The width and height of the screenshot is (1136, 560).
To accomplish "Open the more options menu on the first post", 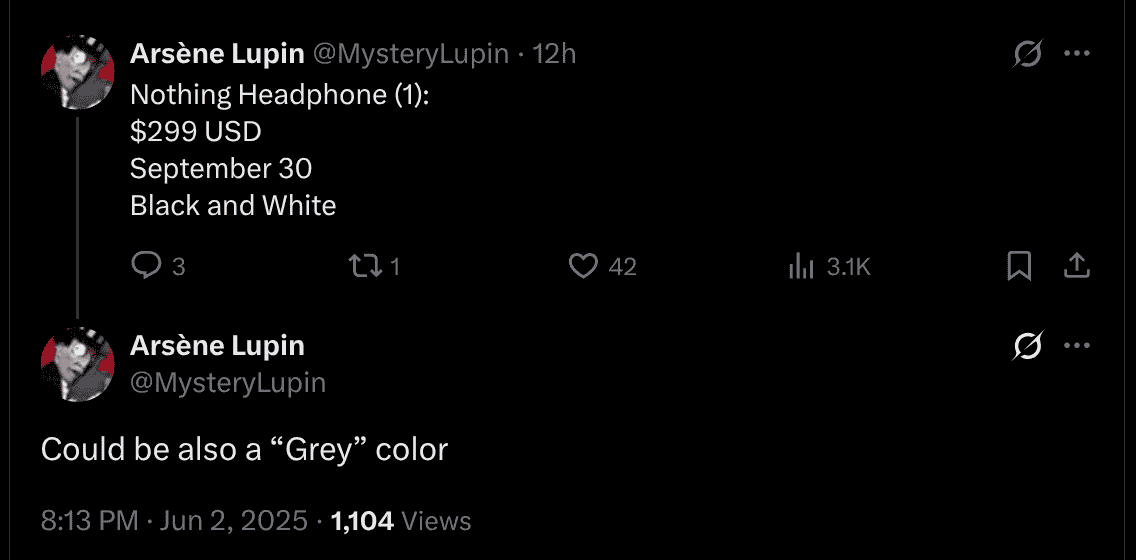I will point(1076,55).
